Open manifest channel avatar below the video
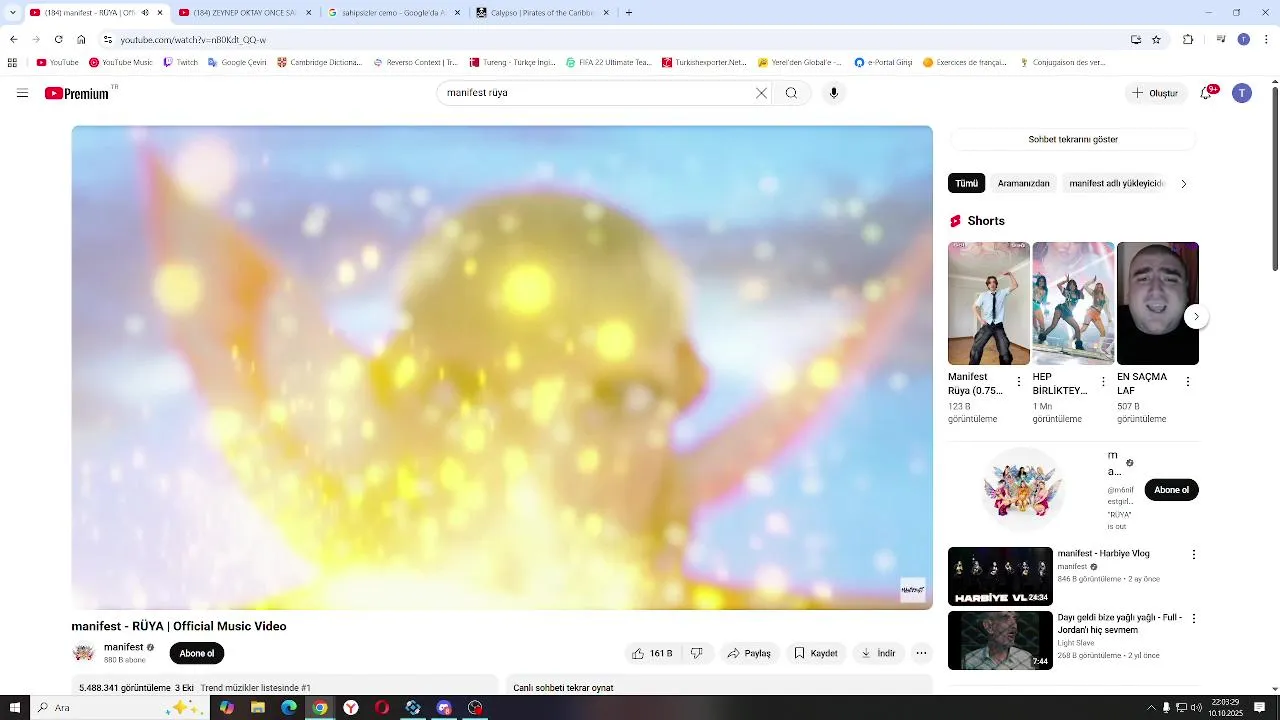The height and width of the screenshot is (720, 1280). (84, 653)
